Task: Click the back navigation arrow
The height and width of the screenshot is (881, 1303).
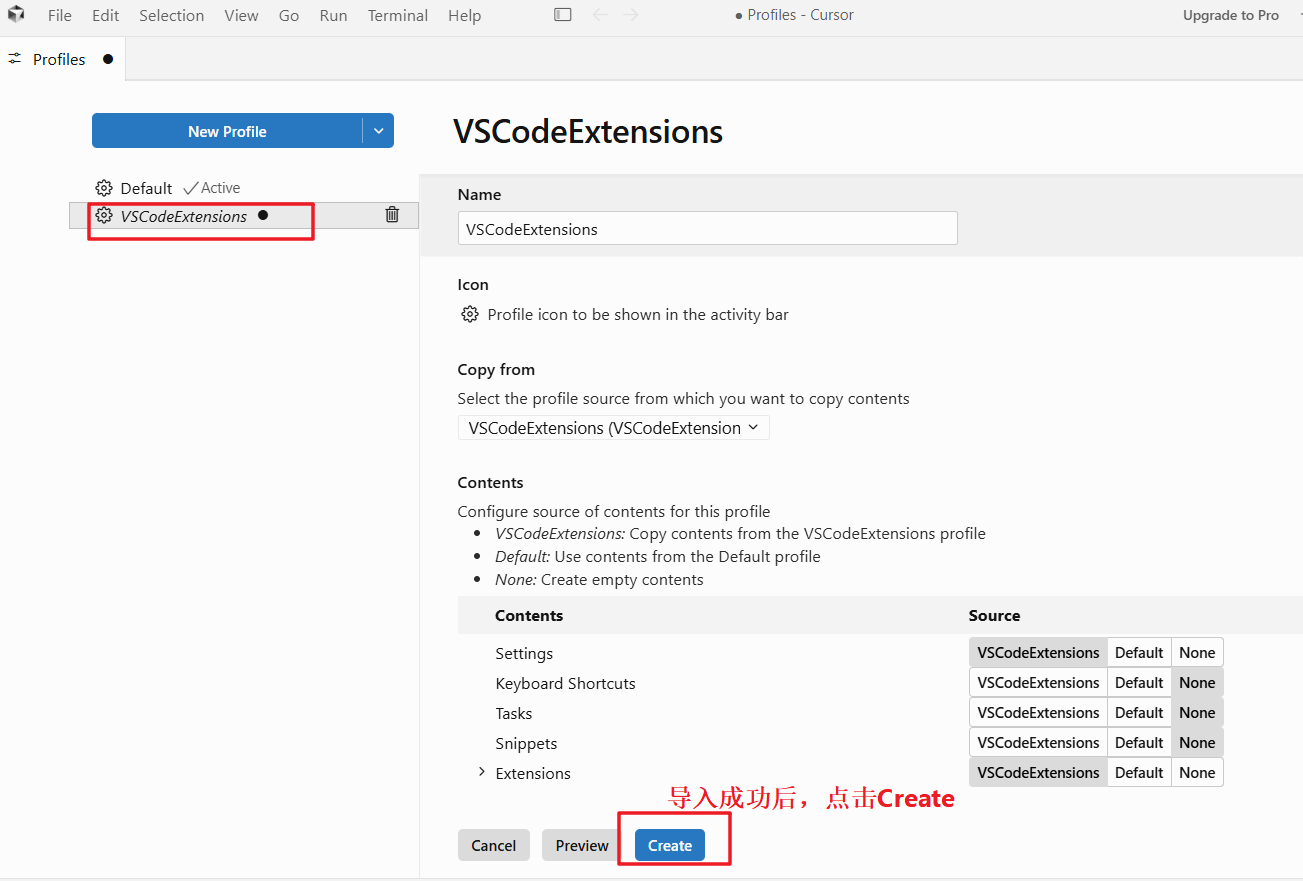Action: (600, 15)
